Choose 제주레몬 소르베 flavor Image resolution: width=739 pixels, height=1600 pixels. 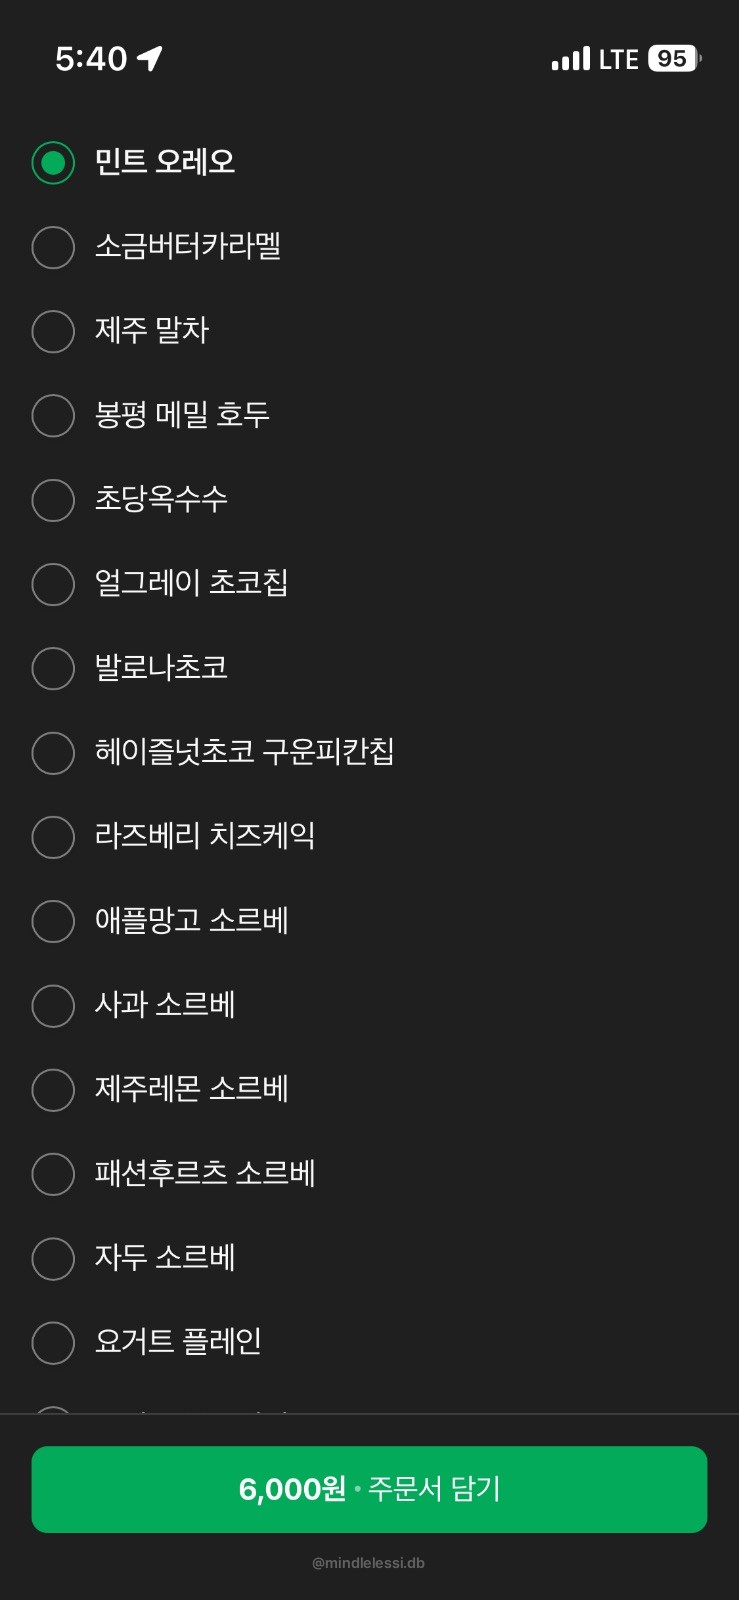[x=53, y=1090]
